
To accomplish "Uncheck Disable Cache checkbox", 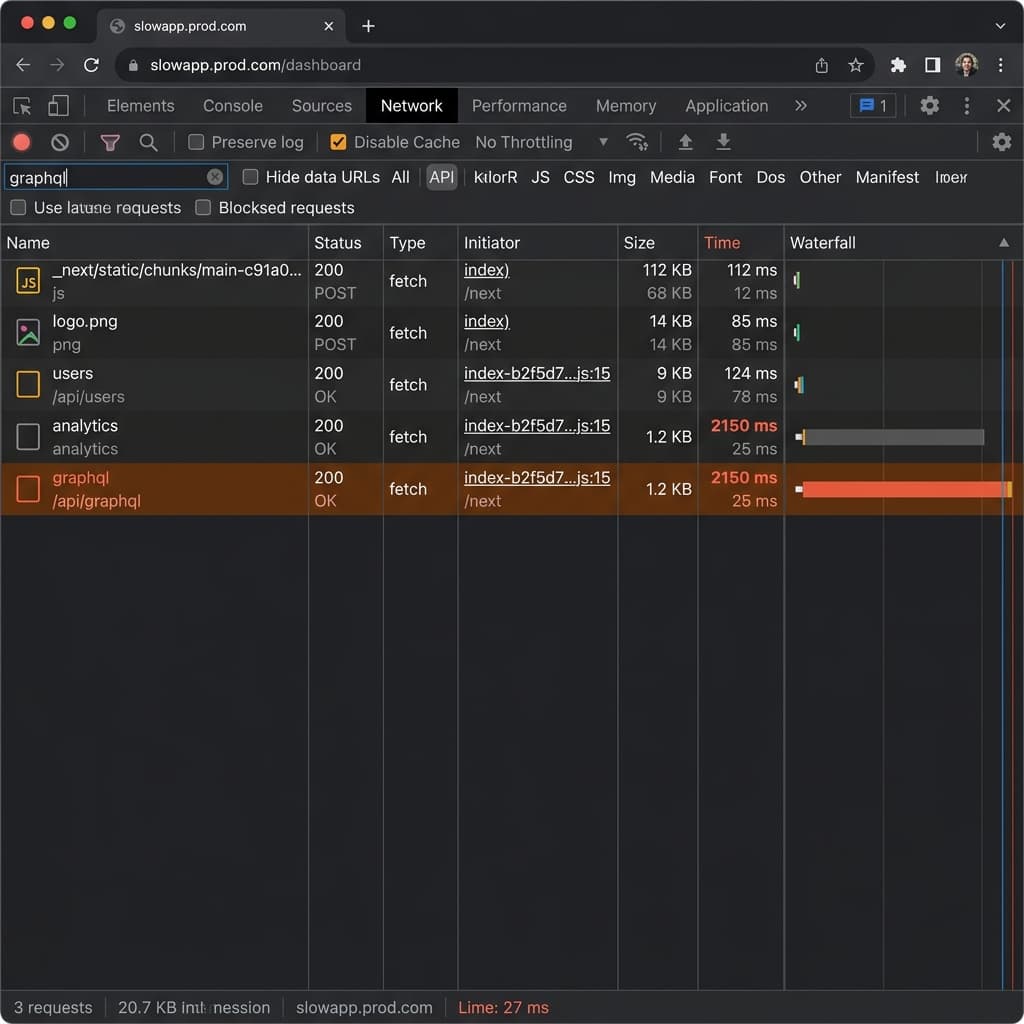I will 338,142.
